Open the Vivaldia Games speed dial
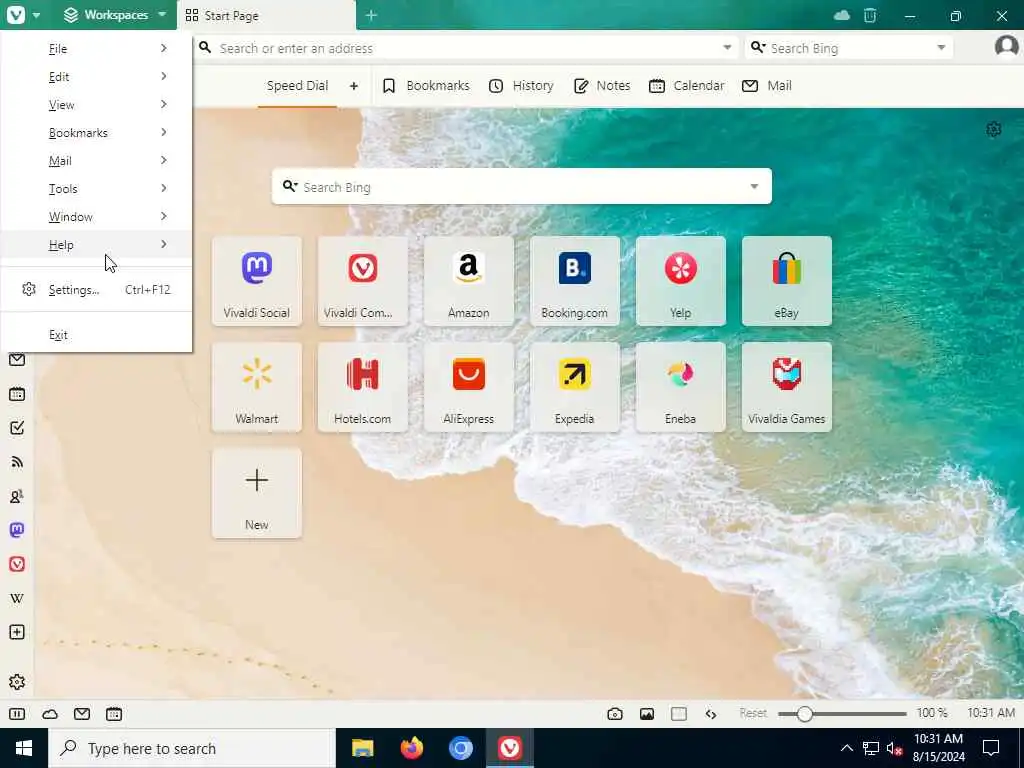1024x768 pixels. point(786,387)
